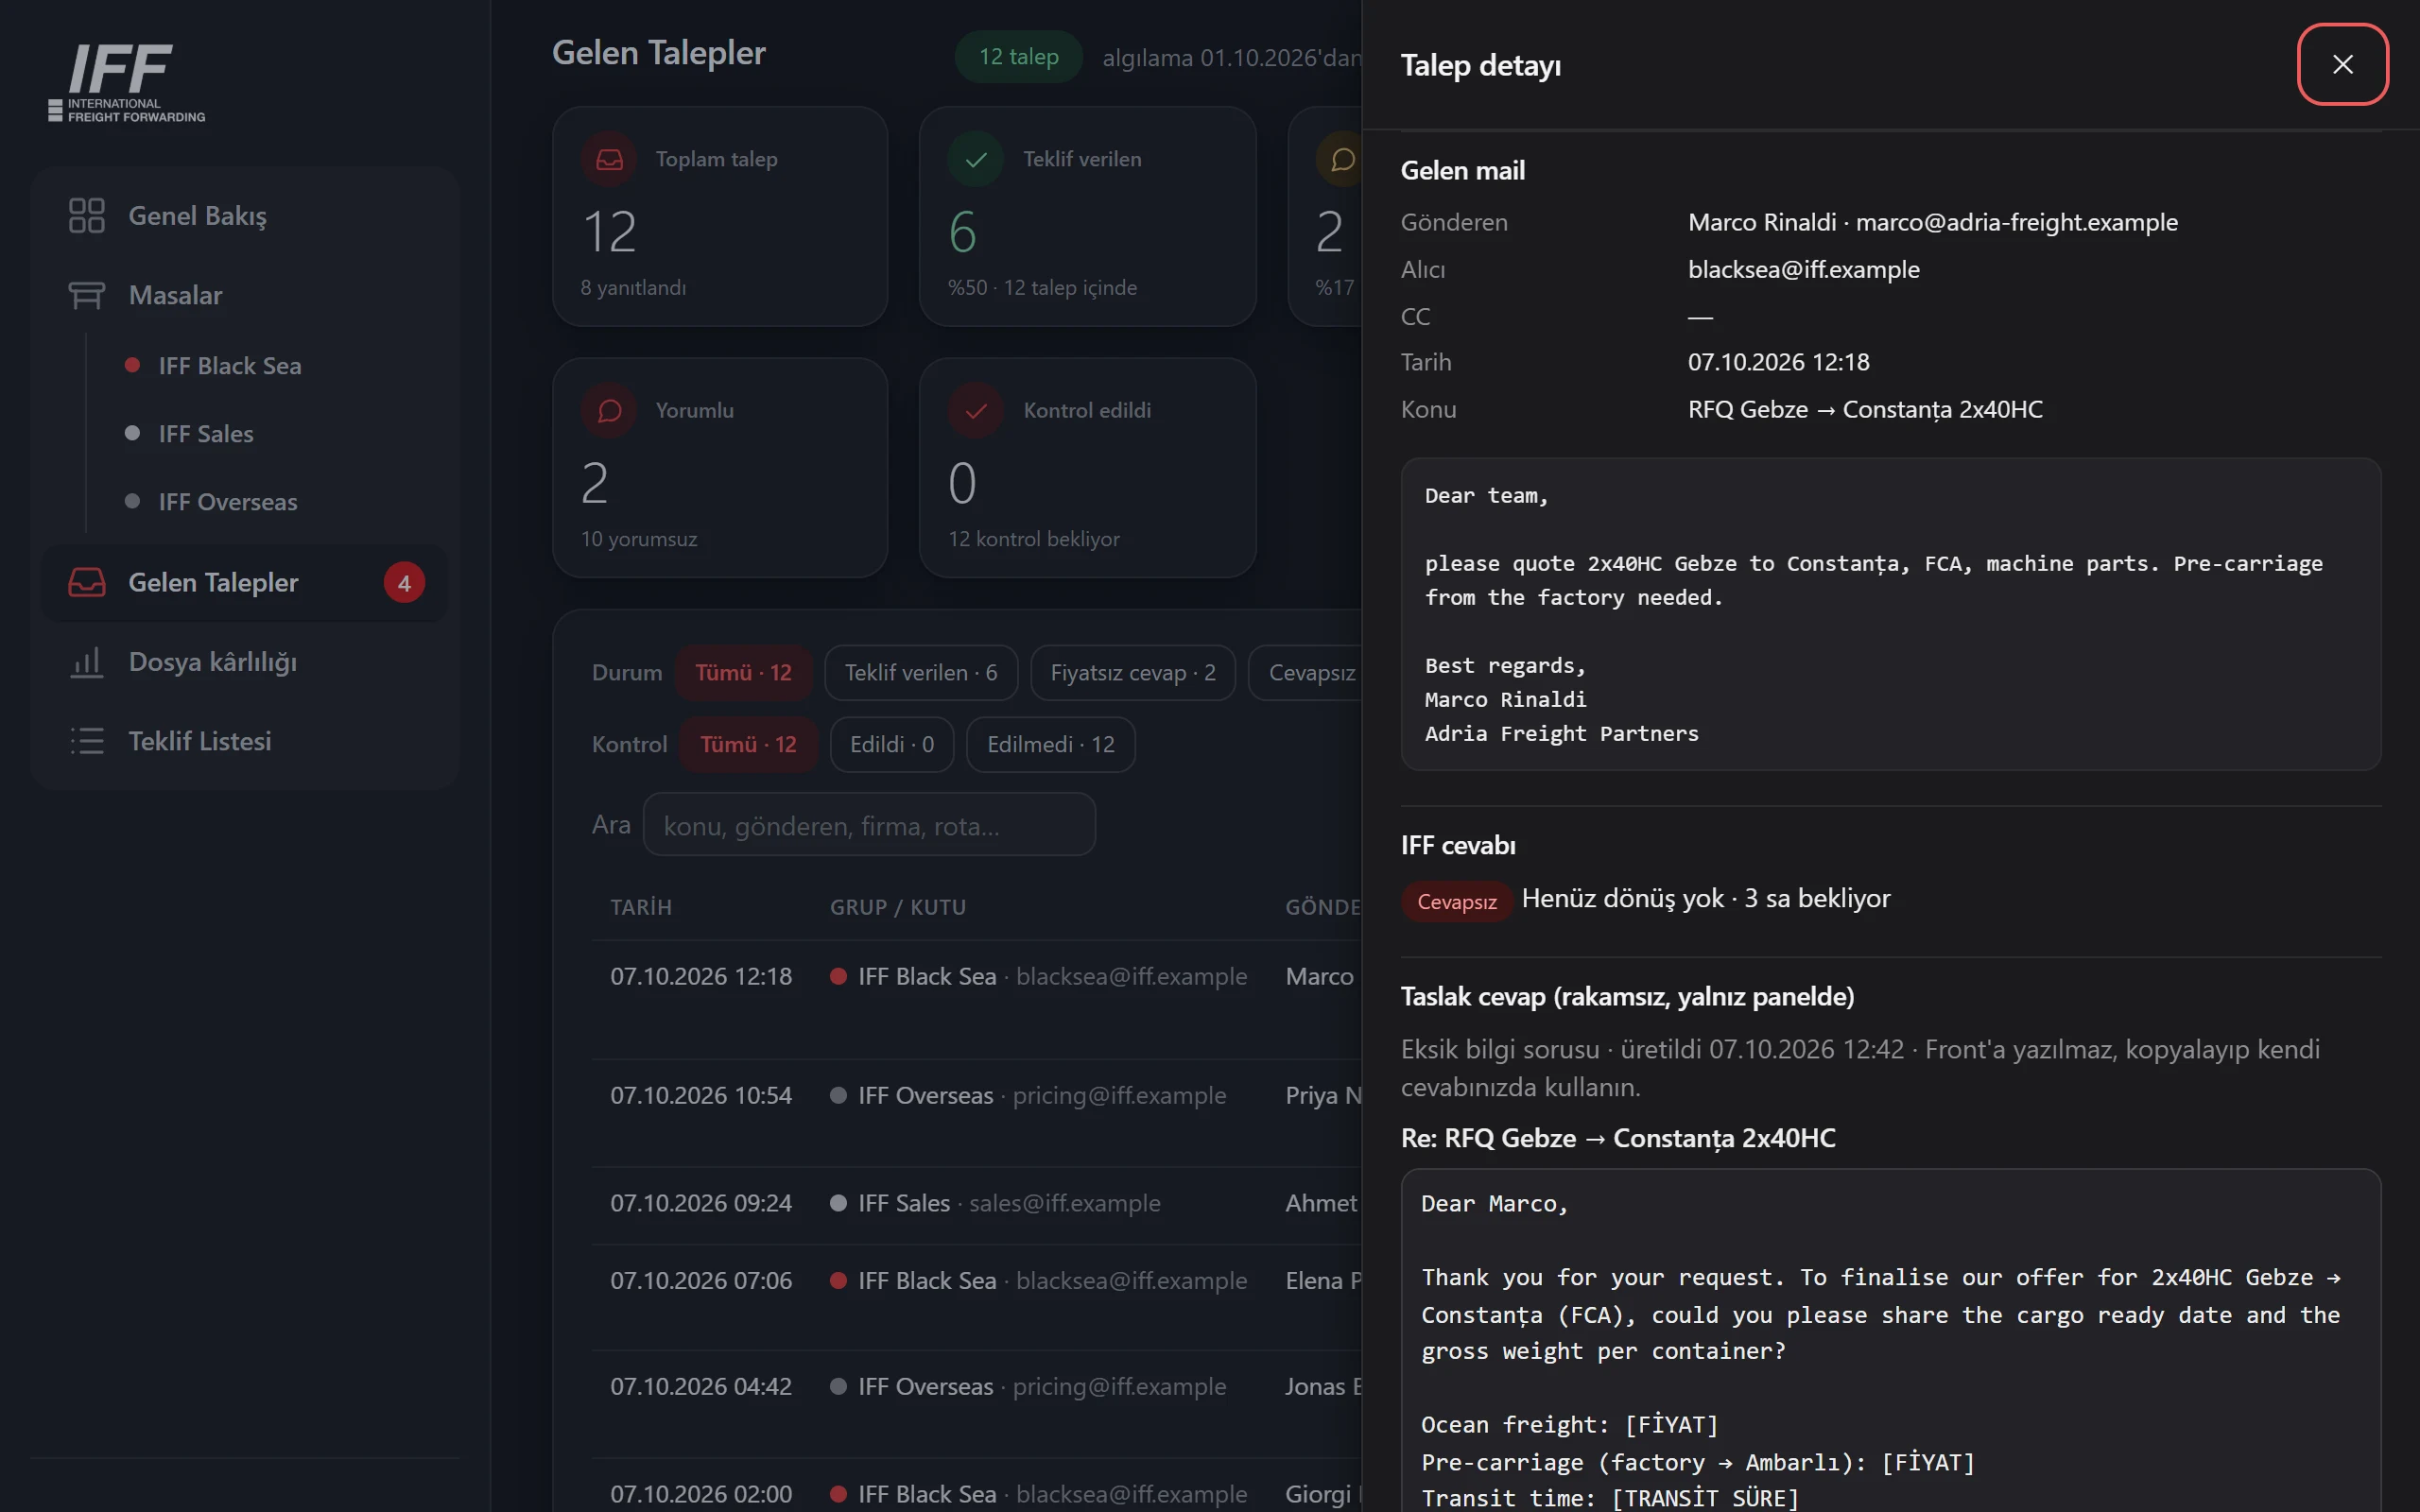Click the Toplam talep inbox icon

pyautogui.click(x=609, y=159)
